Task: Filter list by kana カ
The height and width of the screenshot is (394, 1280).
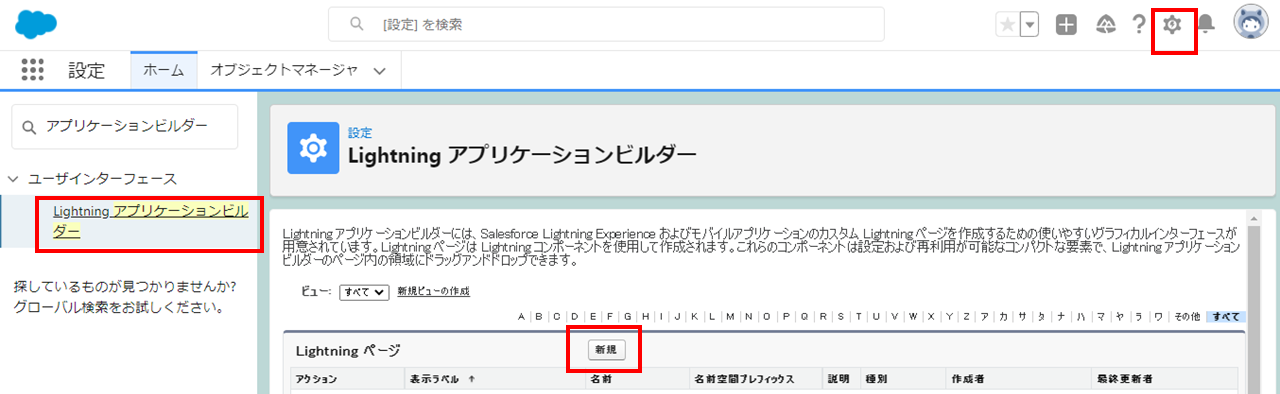Action: point(1003,317)
